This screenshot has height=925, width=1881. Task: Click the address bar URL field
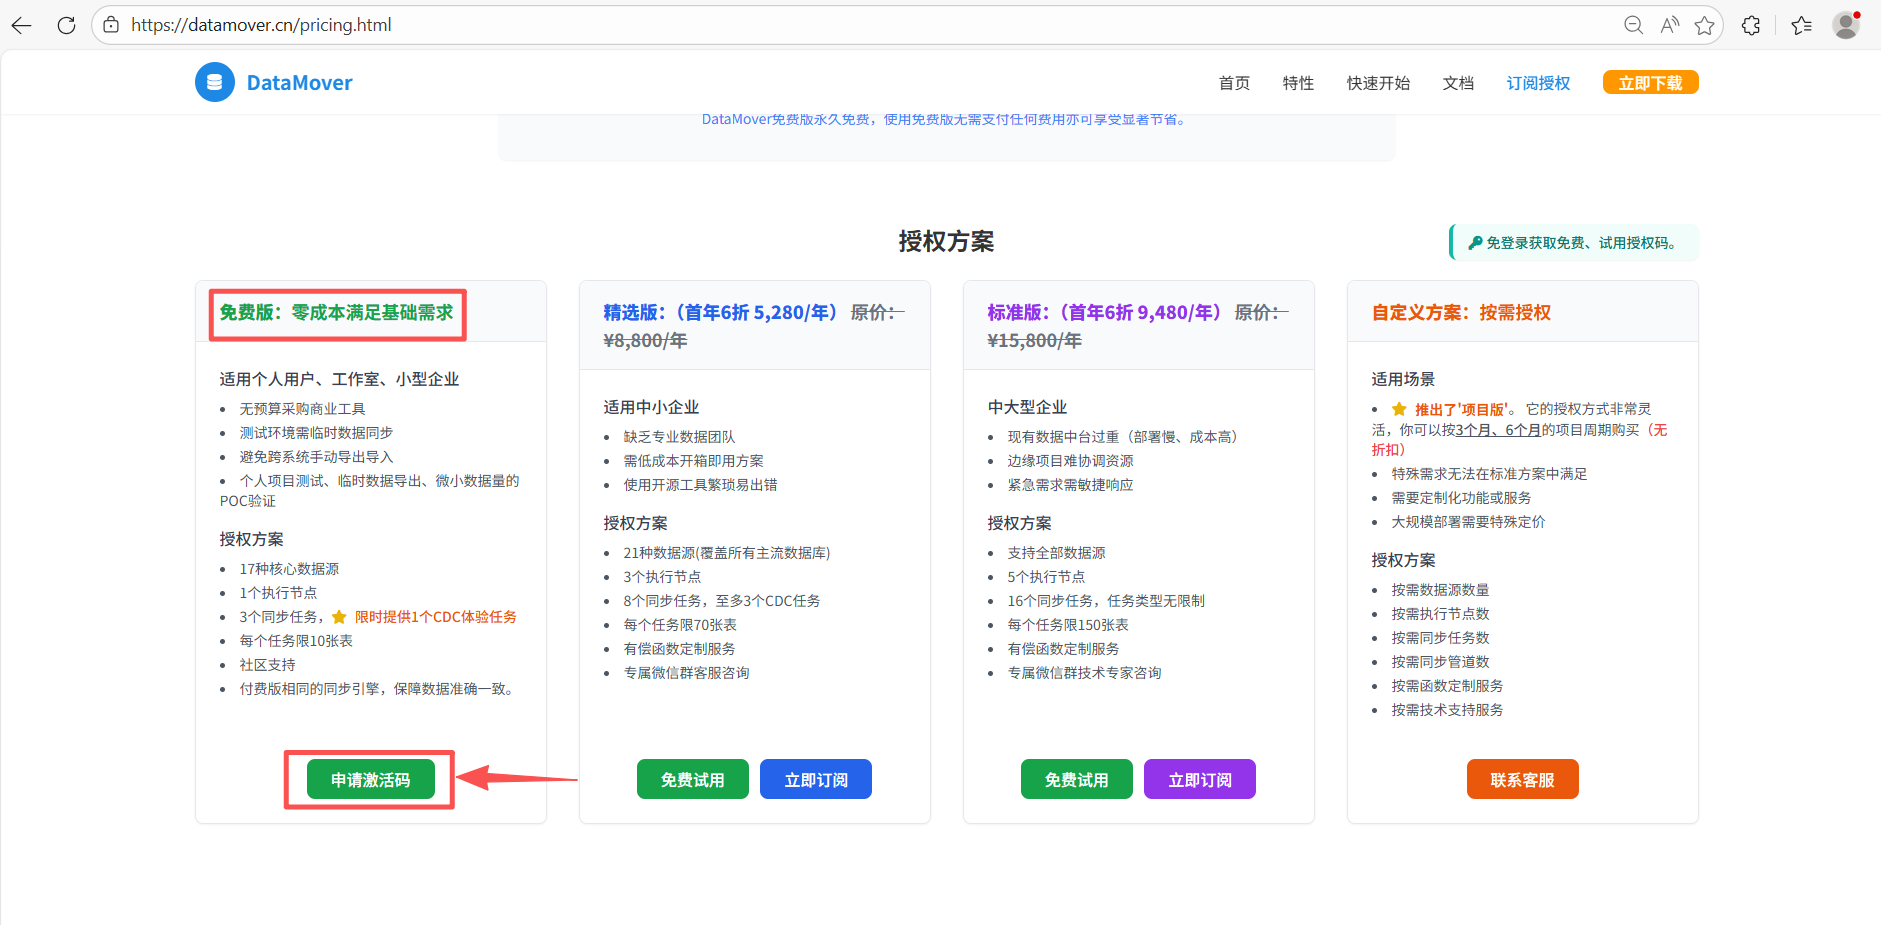(x=800, y=25)
